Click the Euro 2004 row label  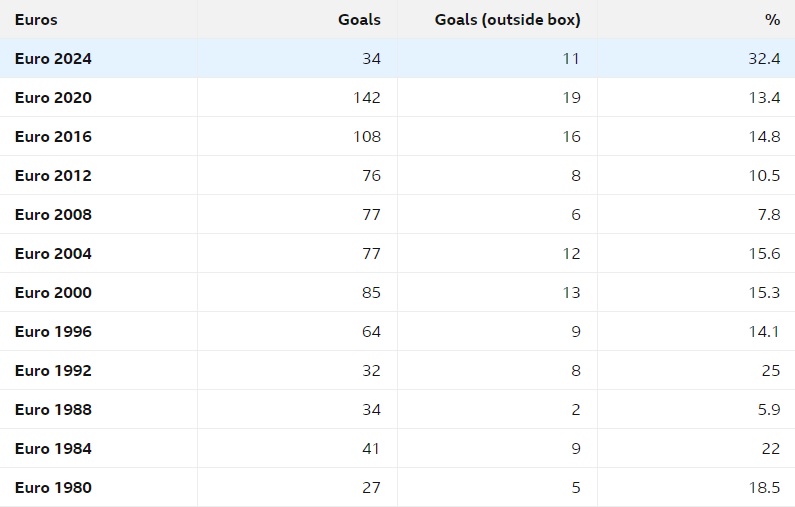click(53, 254)
